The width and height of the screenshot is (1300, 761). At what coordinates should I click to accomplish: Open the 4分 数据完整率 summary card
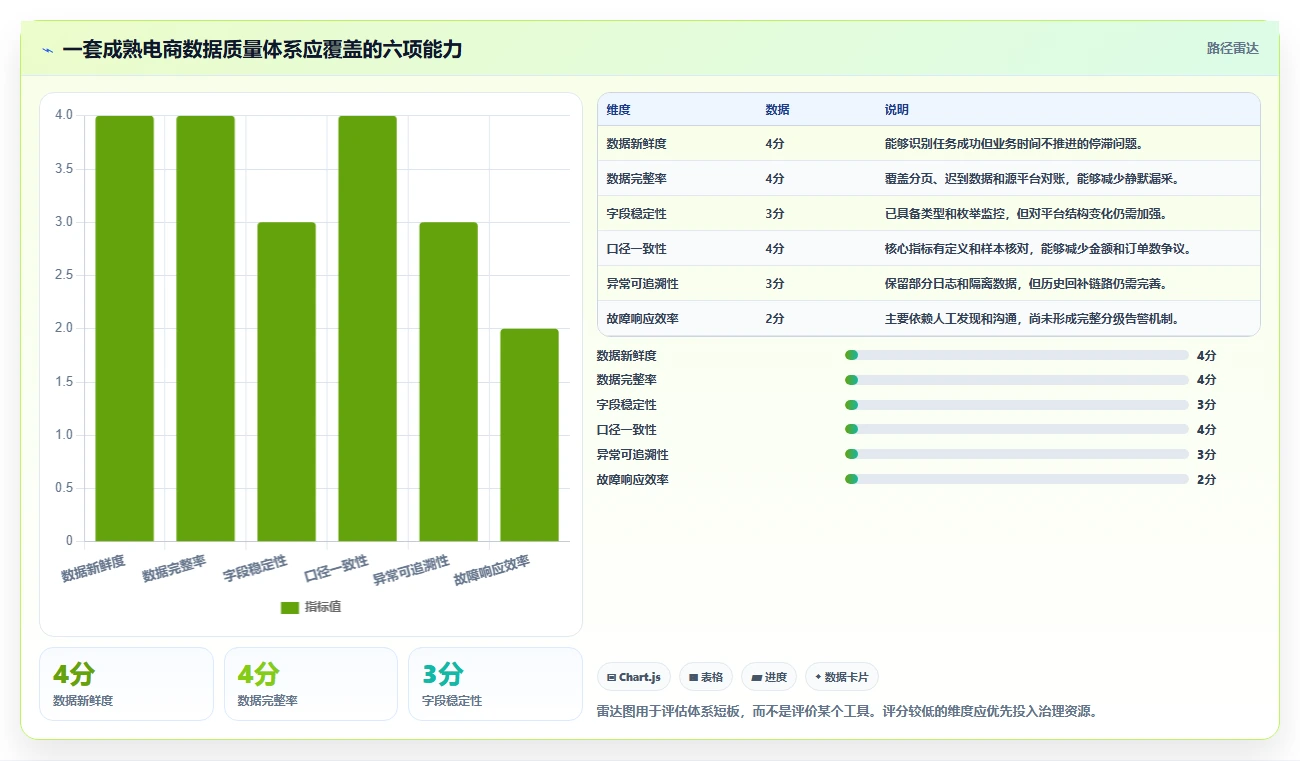311,684
